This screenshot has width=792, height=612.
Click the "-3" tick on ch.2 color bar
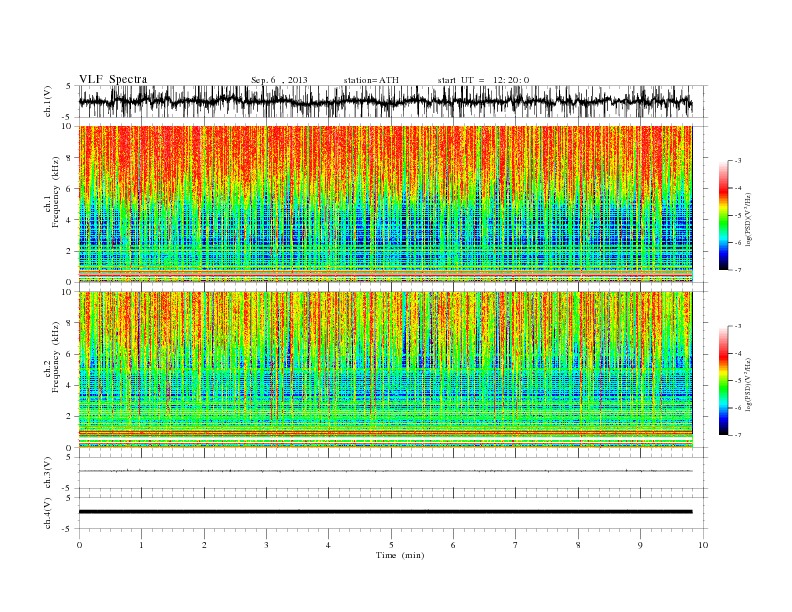click(x=737, y=326)
